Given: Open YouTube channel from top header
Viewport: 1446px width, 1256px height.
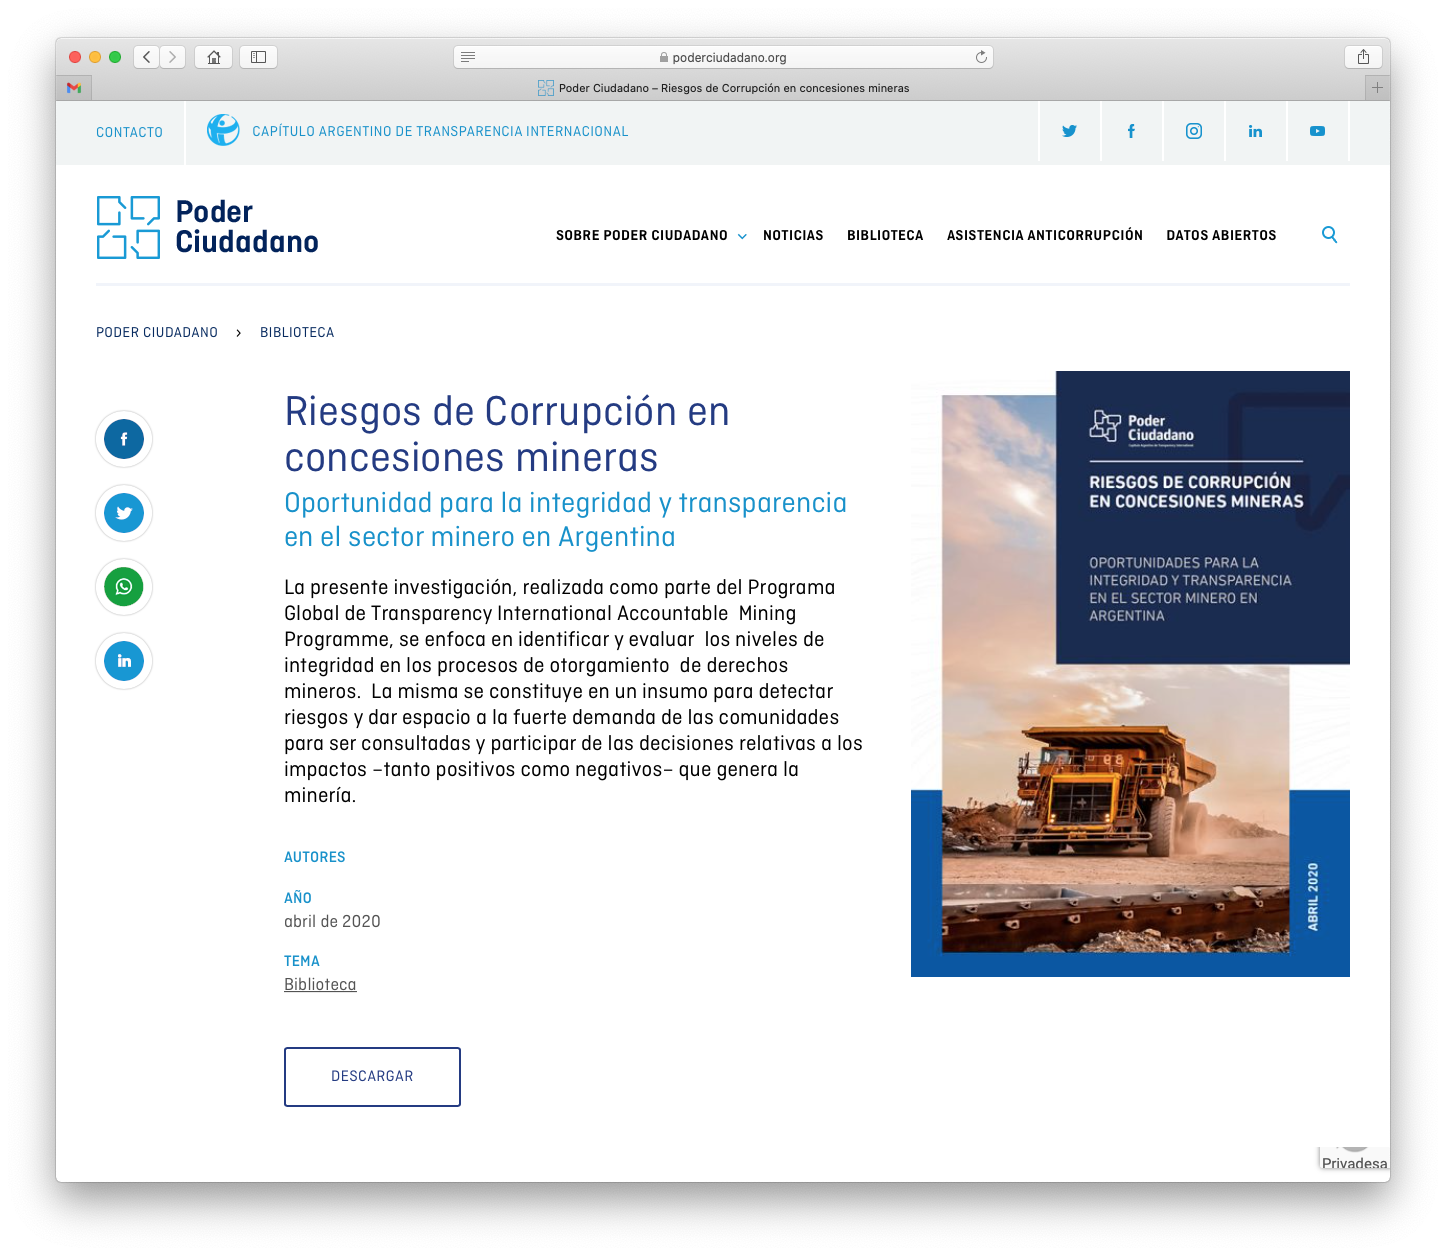Looking at the screenshot, I should click(x=1317, y=131).
